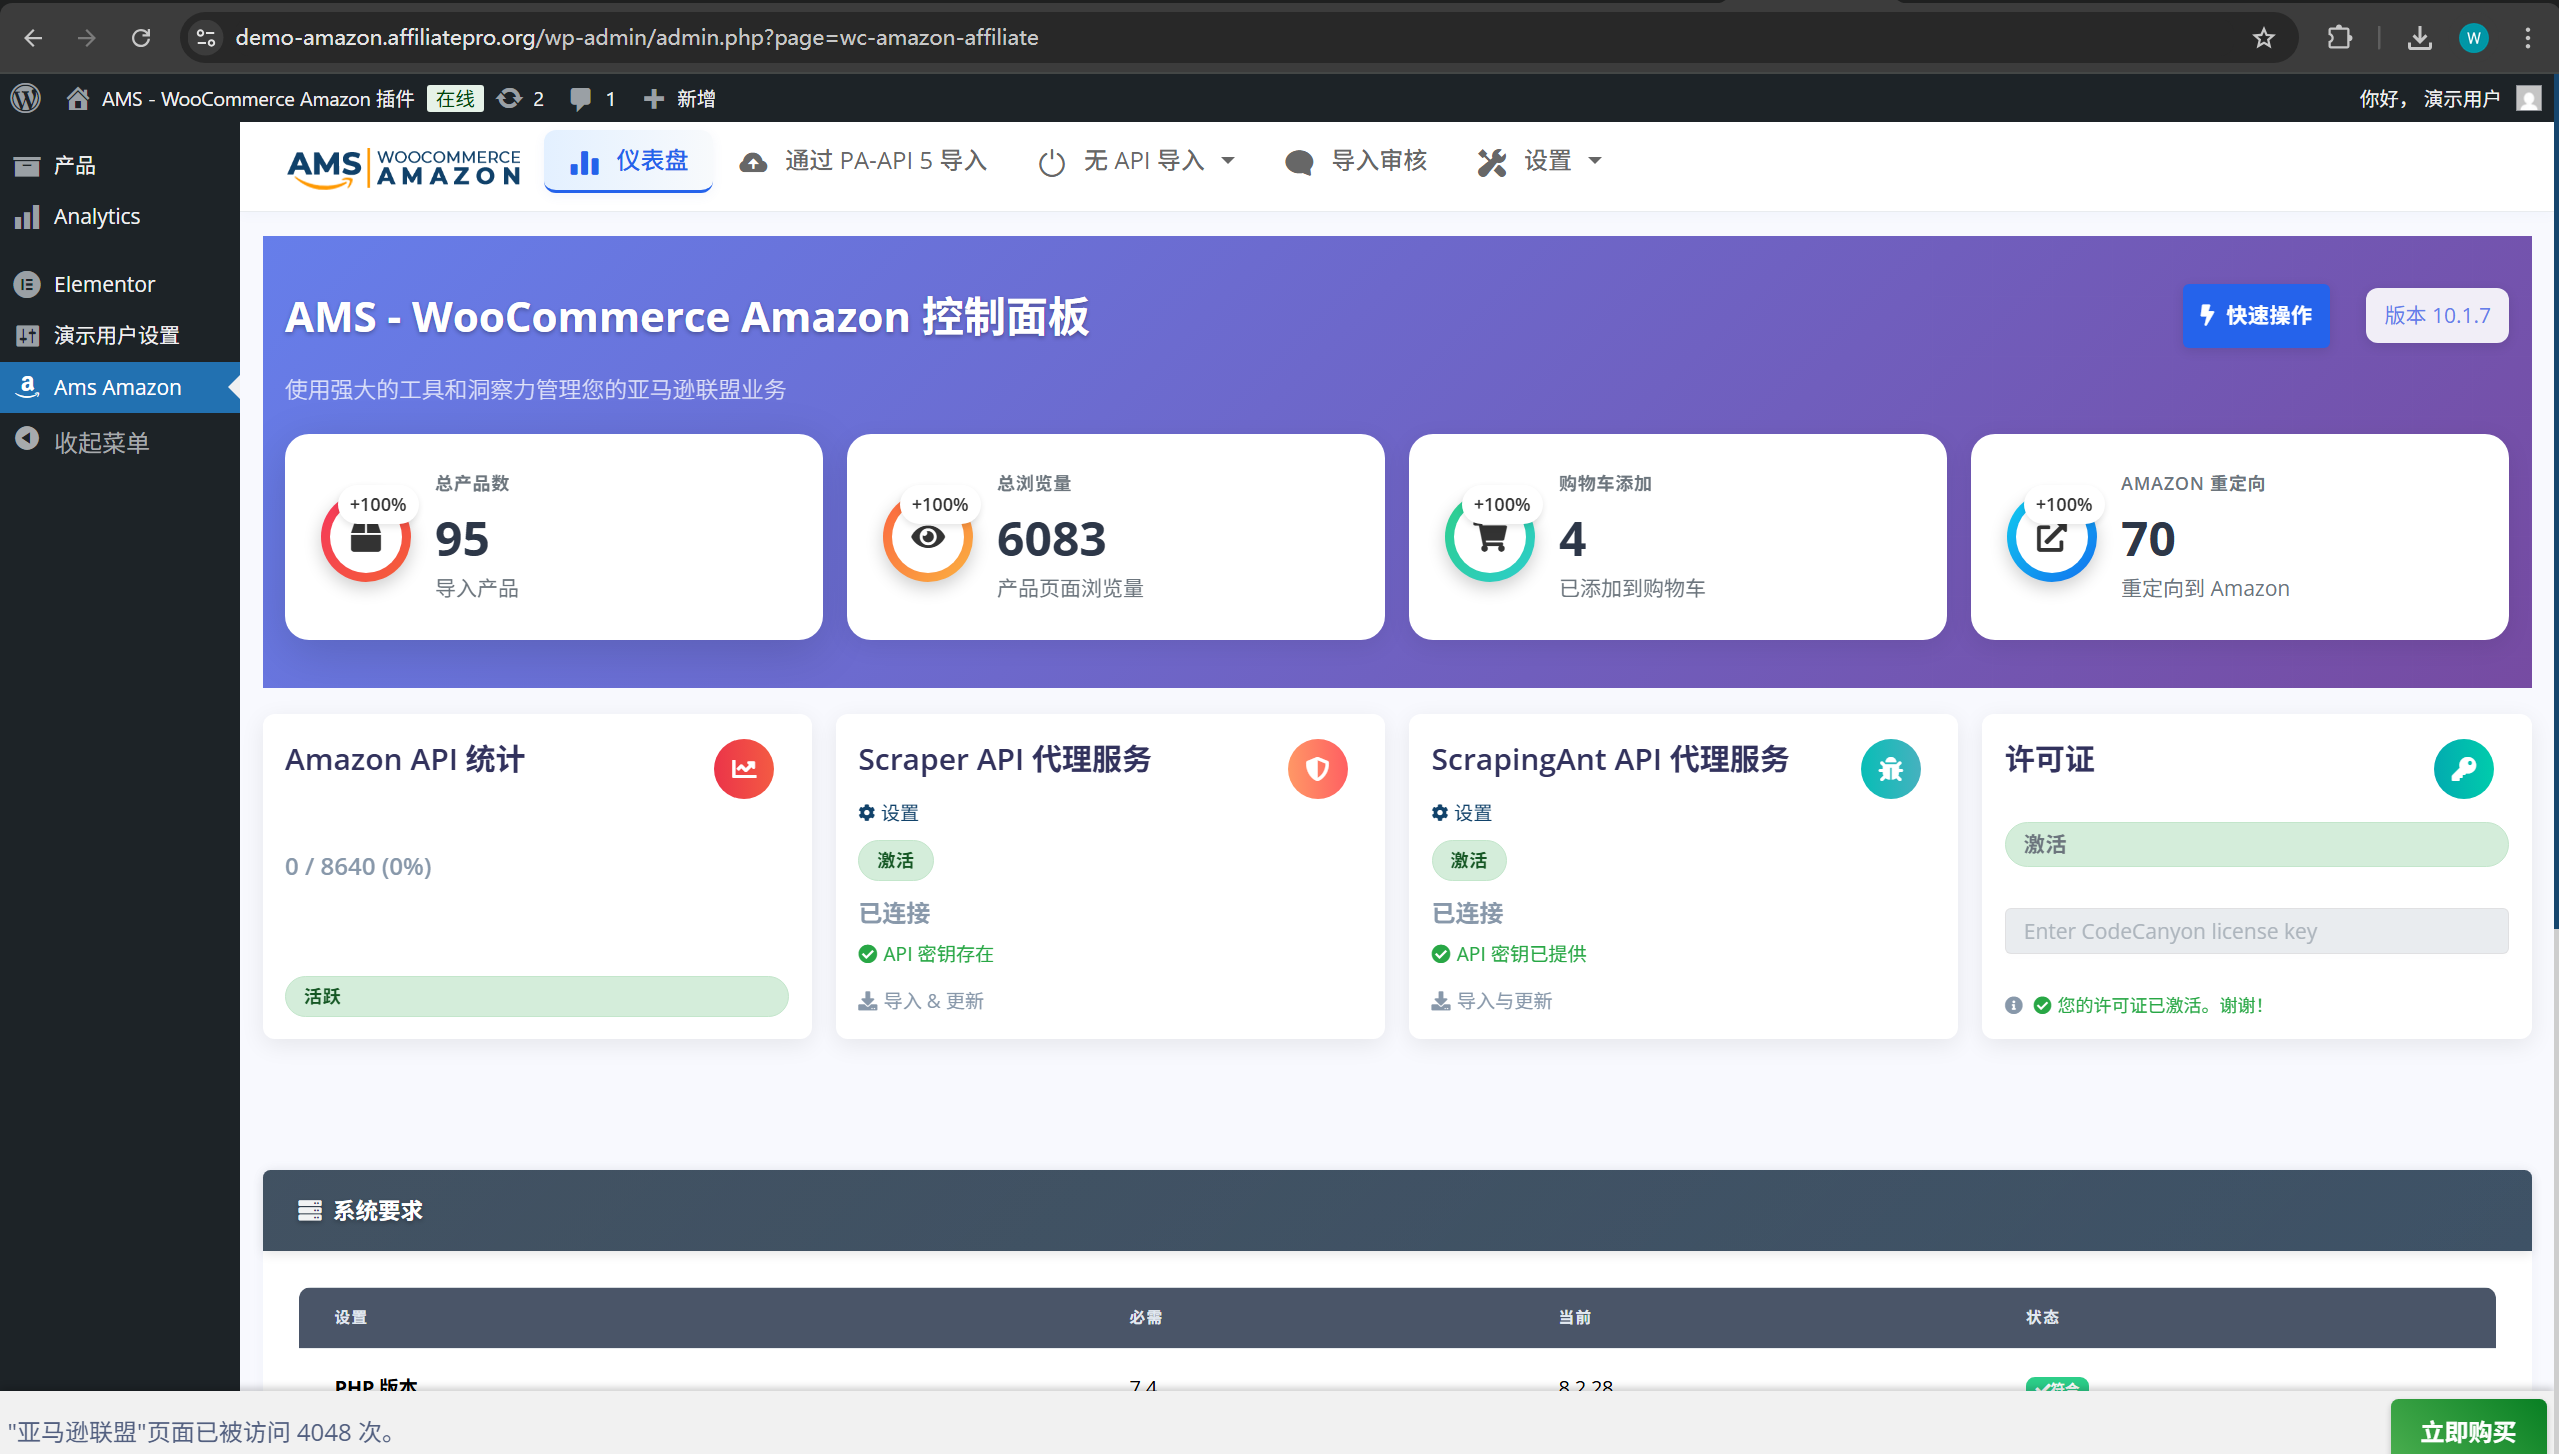Open 演示用户设置 in the sidebar
2559x1454 pixels.
(120, 335)
